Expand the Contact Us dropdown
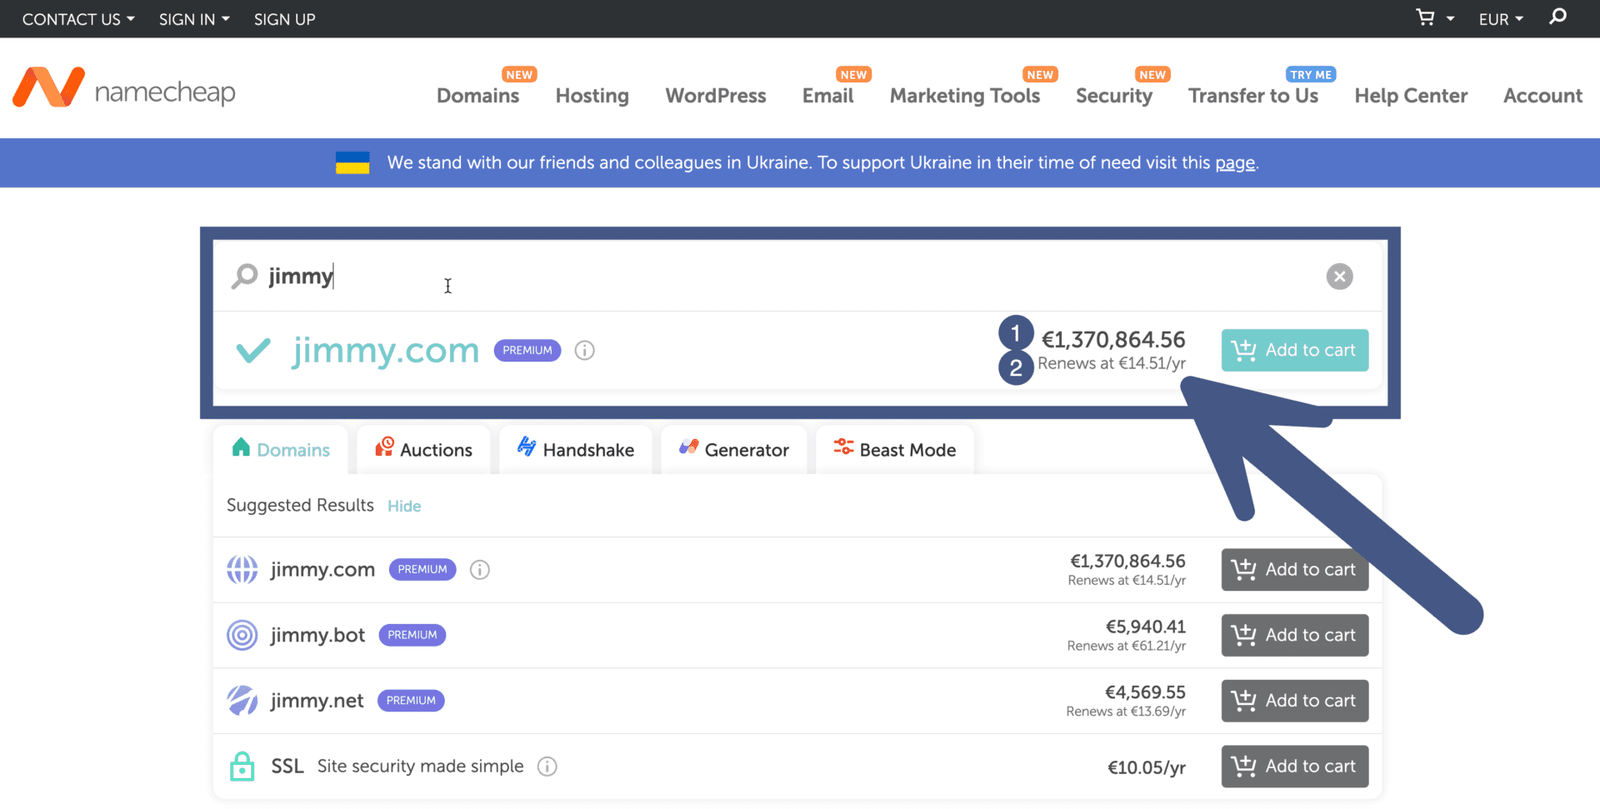Viewport: 1600px width, 809px height. point(78,19)
